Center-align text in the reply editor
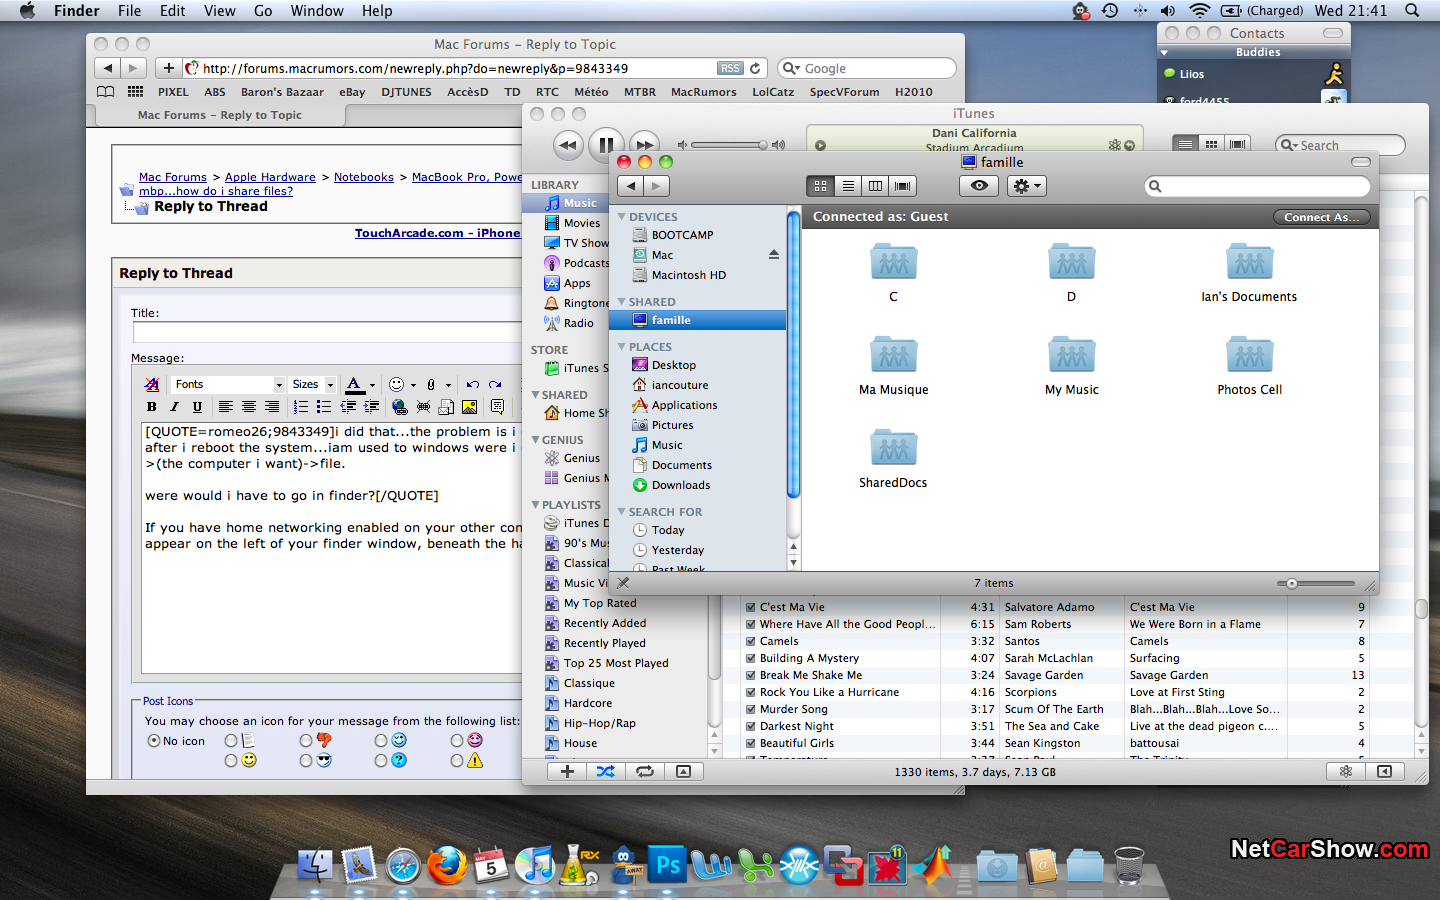 248,407
